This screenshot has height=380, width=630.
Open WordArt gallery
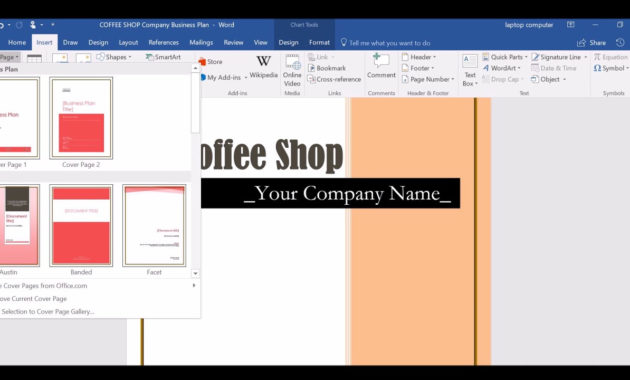[501, 68]
